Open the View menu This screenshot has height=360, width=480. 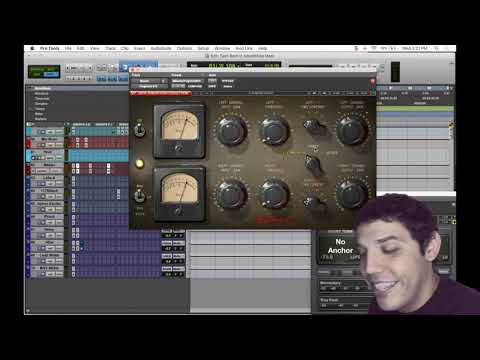click(x=95, y=48)
